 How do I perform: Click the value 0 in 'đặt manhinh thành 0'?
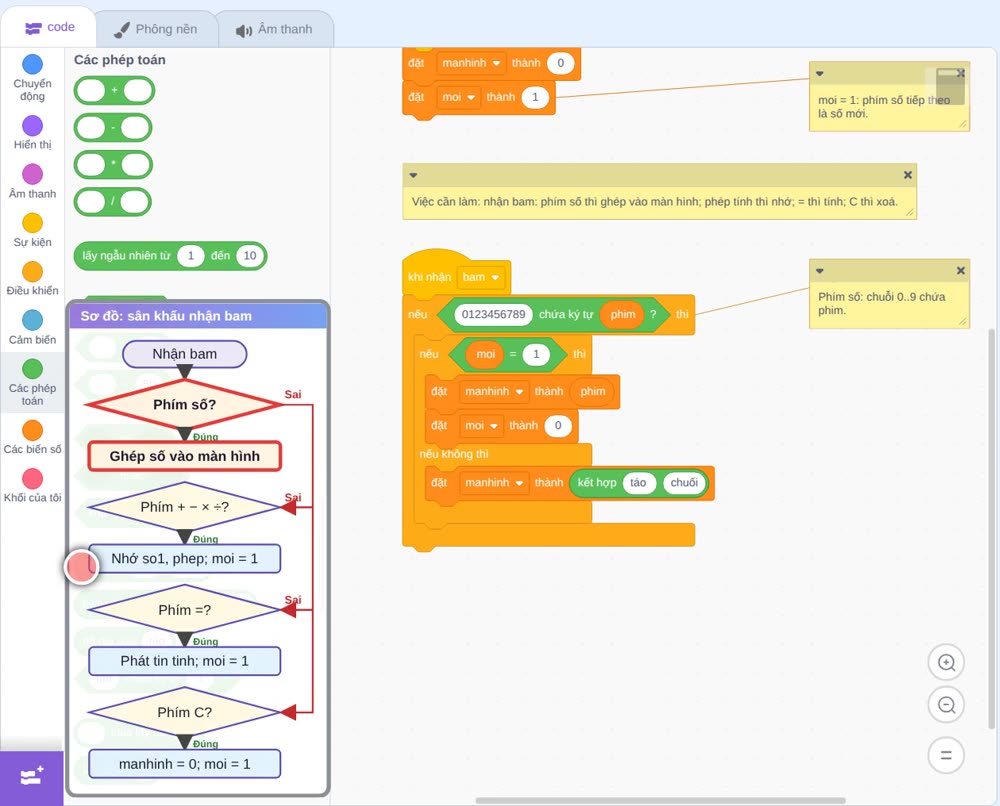click(561, 63)
